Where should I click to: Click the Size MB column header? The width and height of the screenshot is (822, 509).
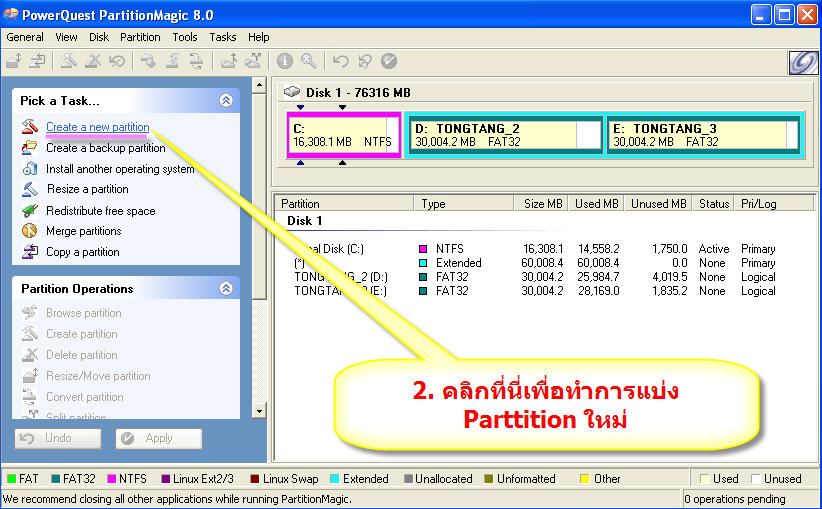[x=542, y=203]
